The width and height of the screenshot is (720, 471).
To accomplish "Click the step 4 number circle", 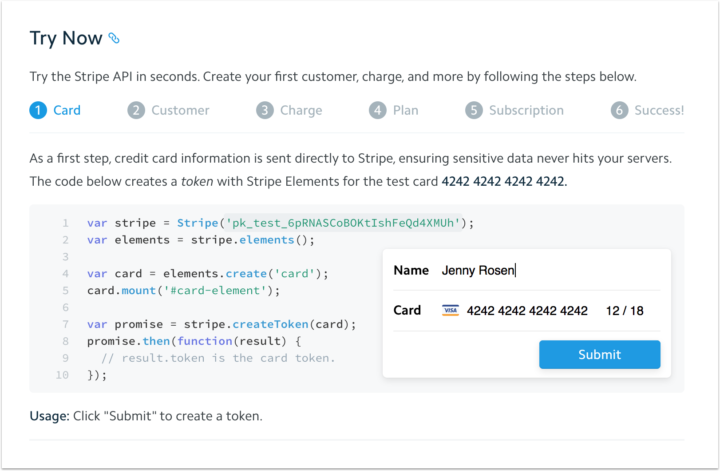I will pyautogui.click(x=377, y=110).
